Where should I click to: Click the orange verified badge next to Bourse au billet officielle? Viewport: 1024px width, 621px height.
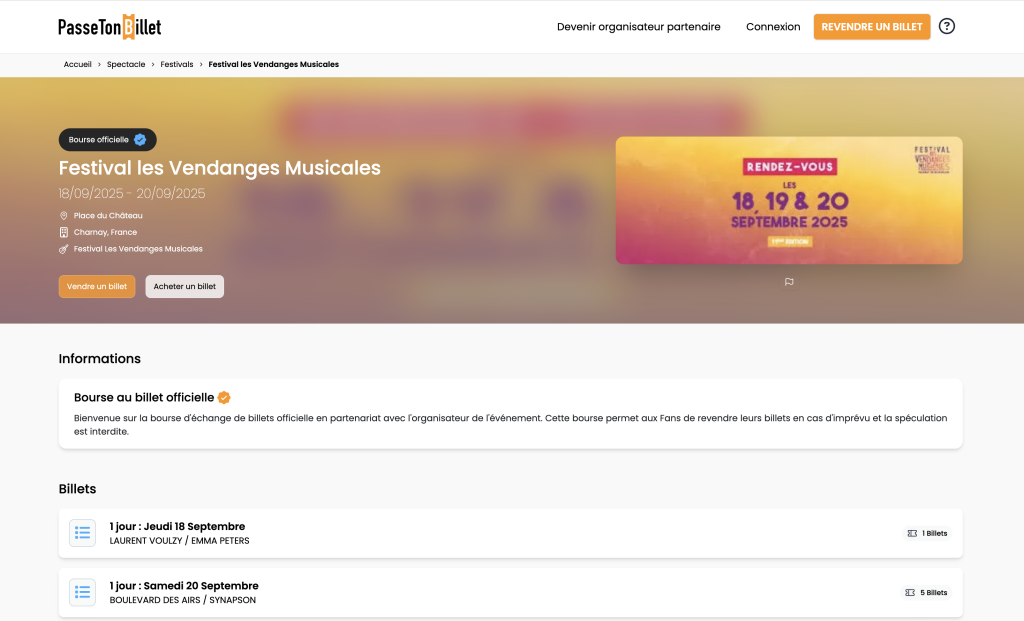tap(224, 398)
